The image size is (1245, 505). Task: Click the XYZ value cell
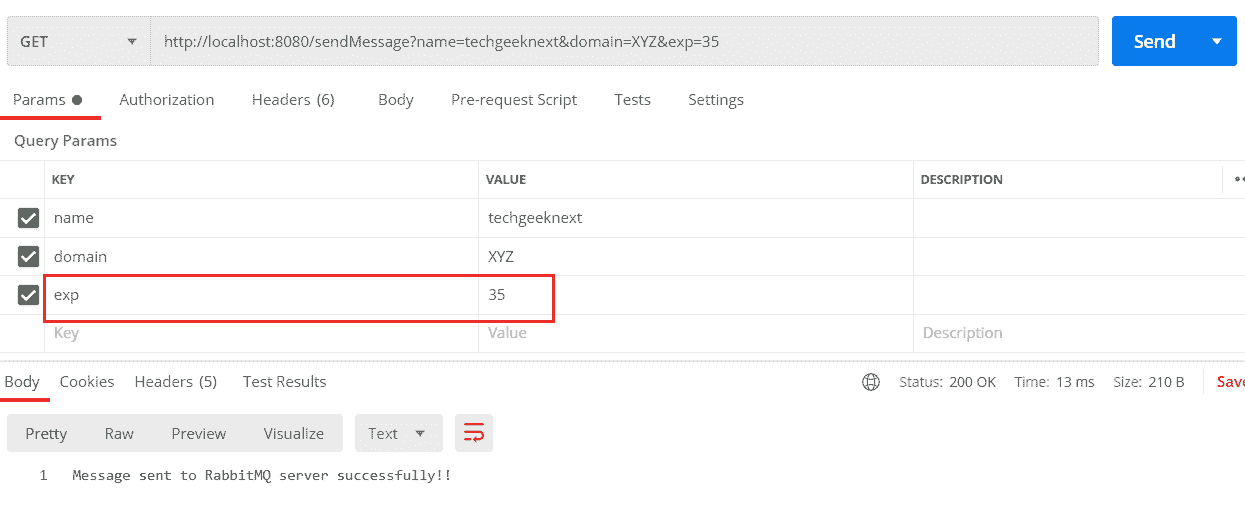point(696,257)
